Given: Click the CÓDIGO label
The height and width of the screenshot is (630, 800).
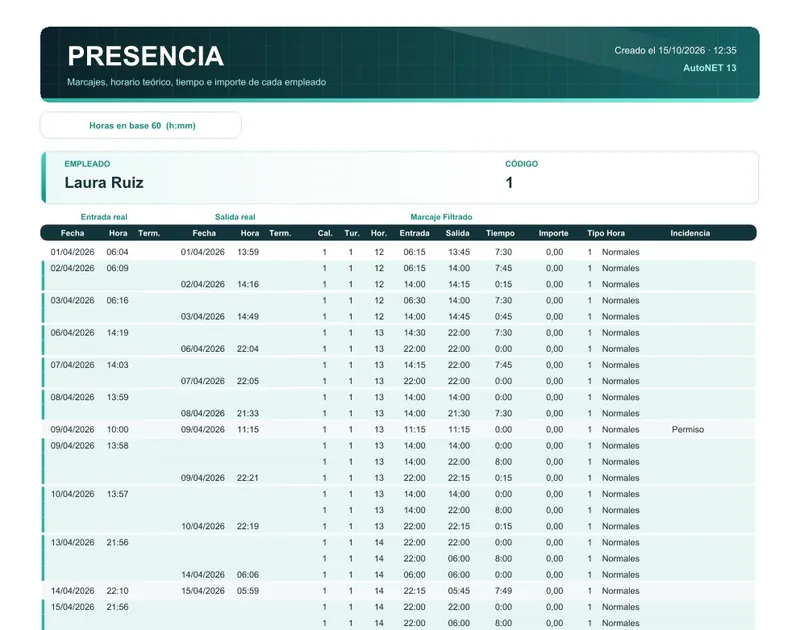Looking at the screenshot, I should [521, 164].
